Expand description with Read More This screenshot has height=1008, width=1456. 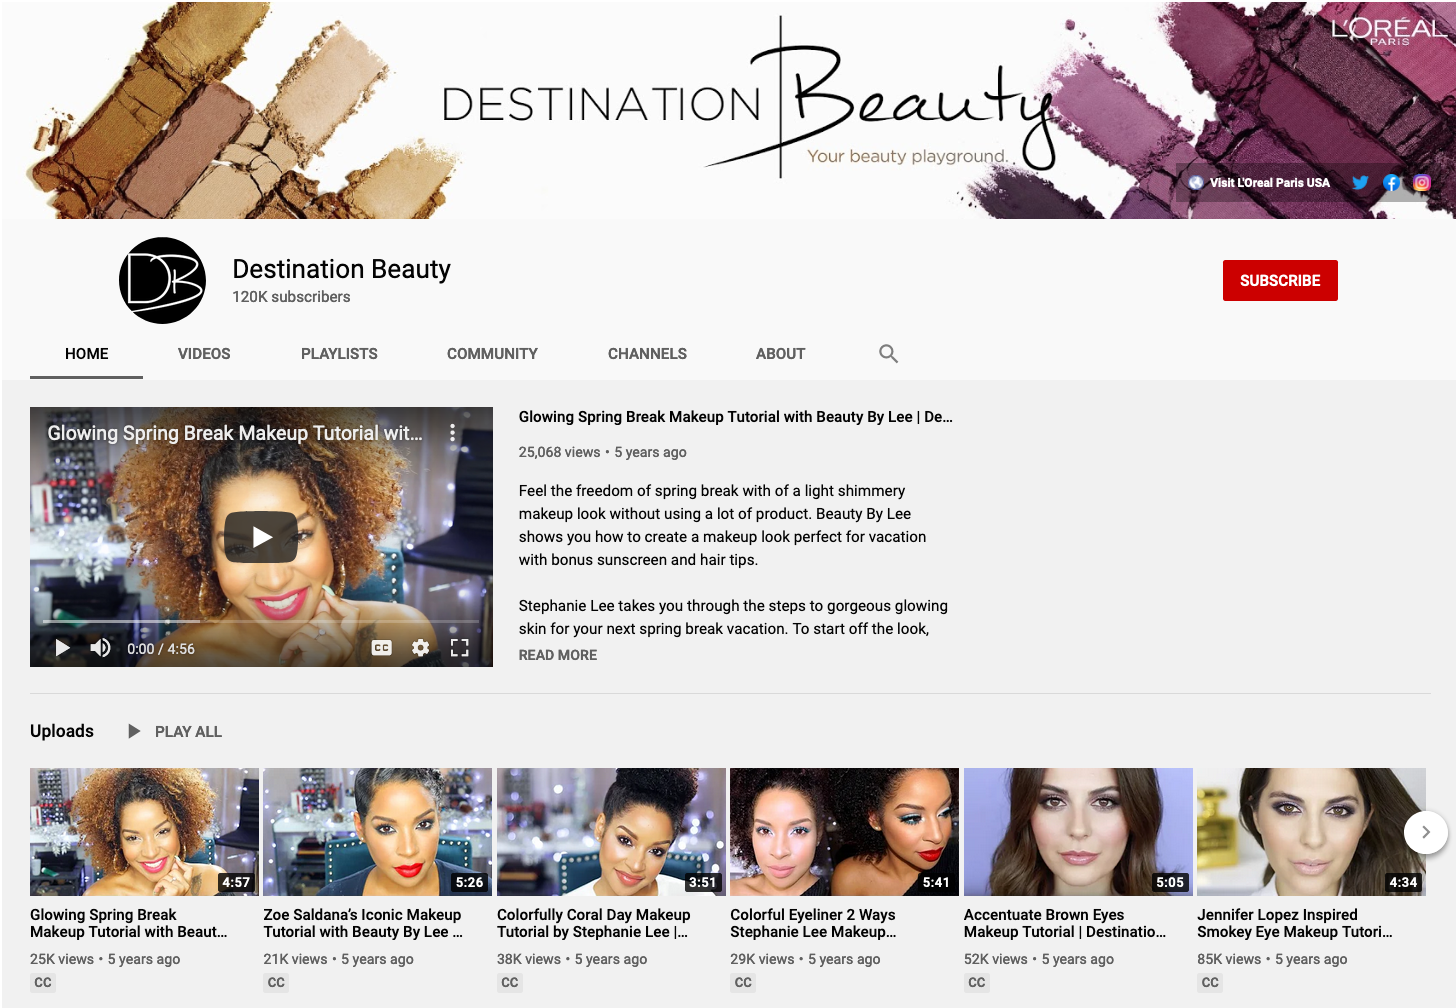pos(557,655)
